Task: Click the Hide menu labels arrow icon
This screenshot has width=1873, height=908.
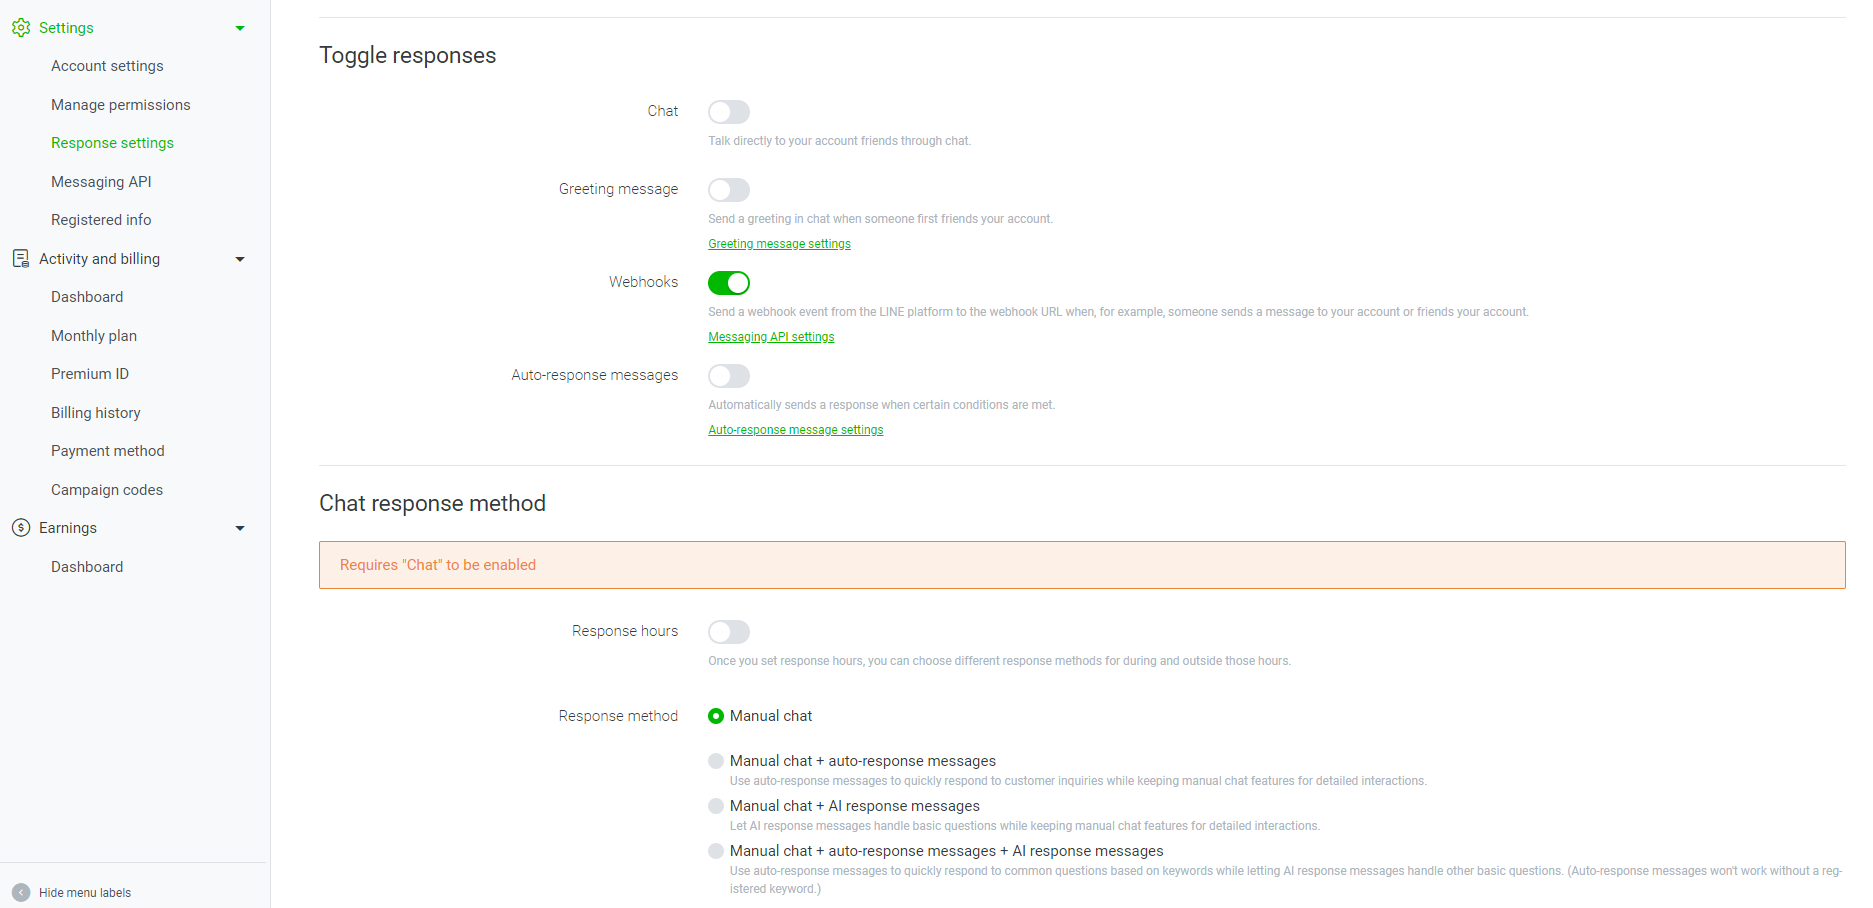Action: click(x=21, y=892)
